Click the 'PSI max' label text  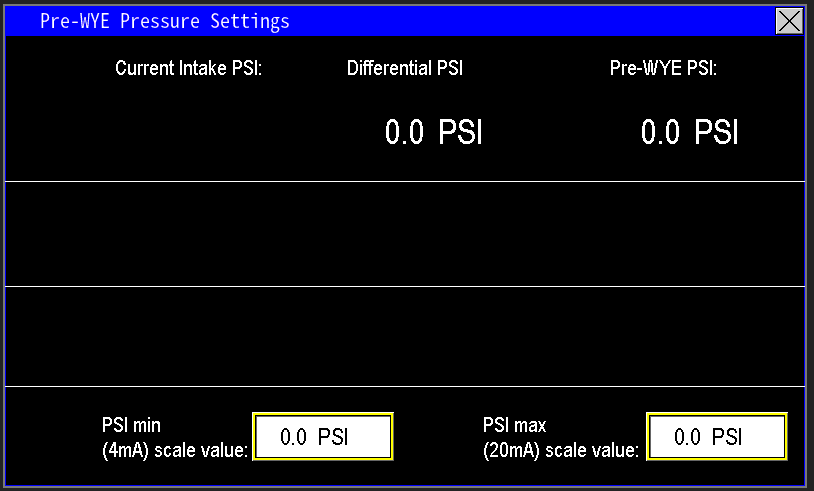[514, 426]
